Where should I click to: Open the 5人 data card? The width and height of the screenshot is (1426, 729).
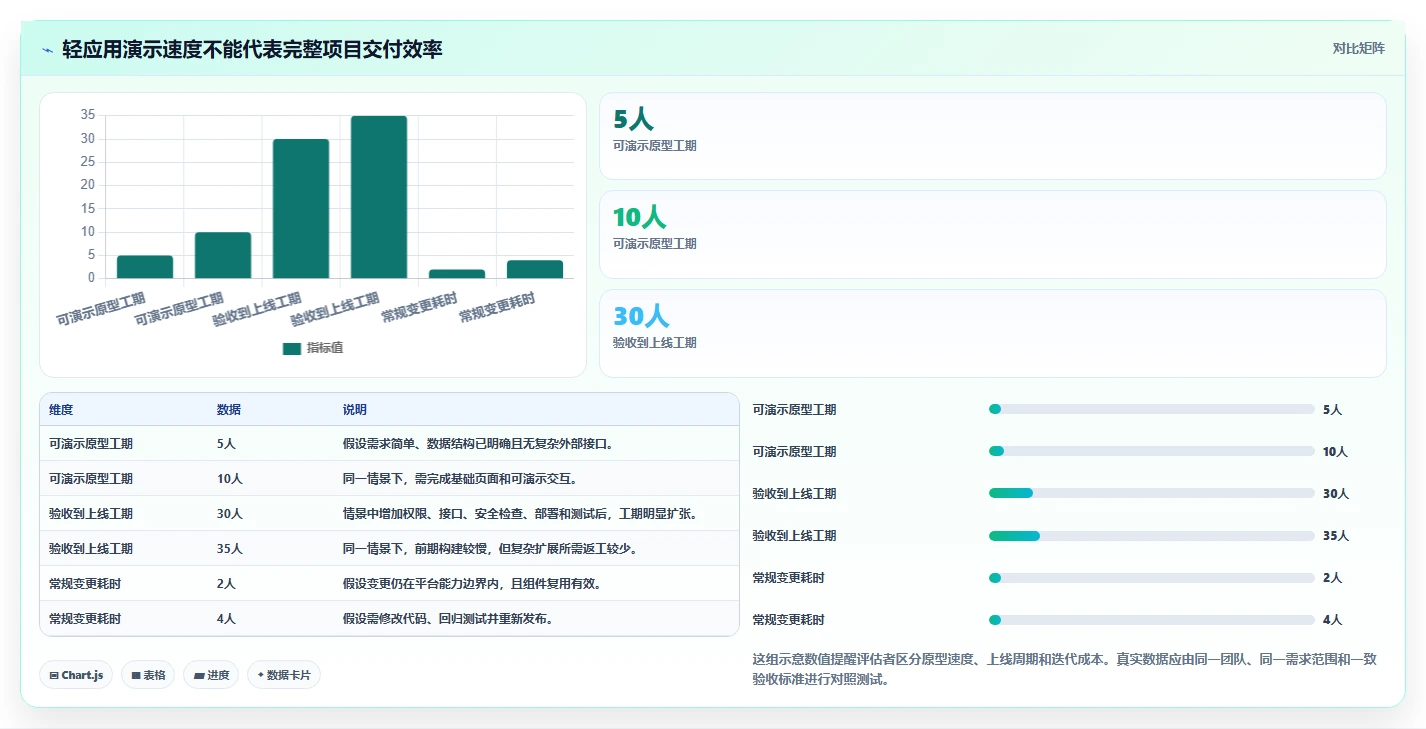point(992,136)
